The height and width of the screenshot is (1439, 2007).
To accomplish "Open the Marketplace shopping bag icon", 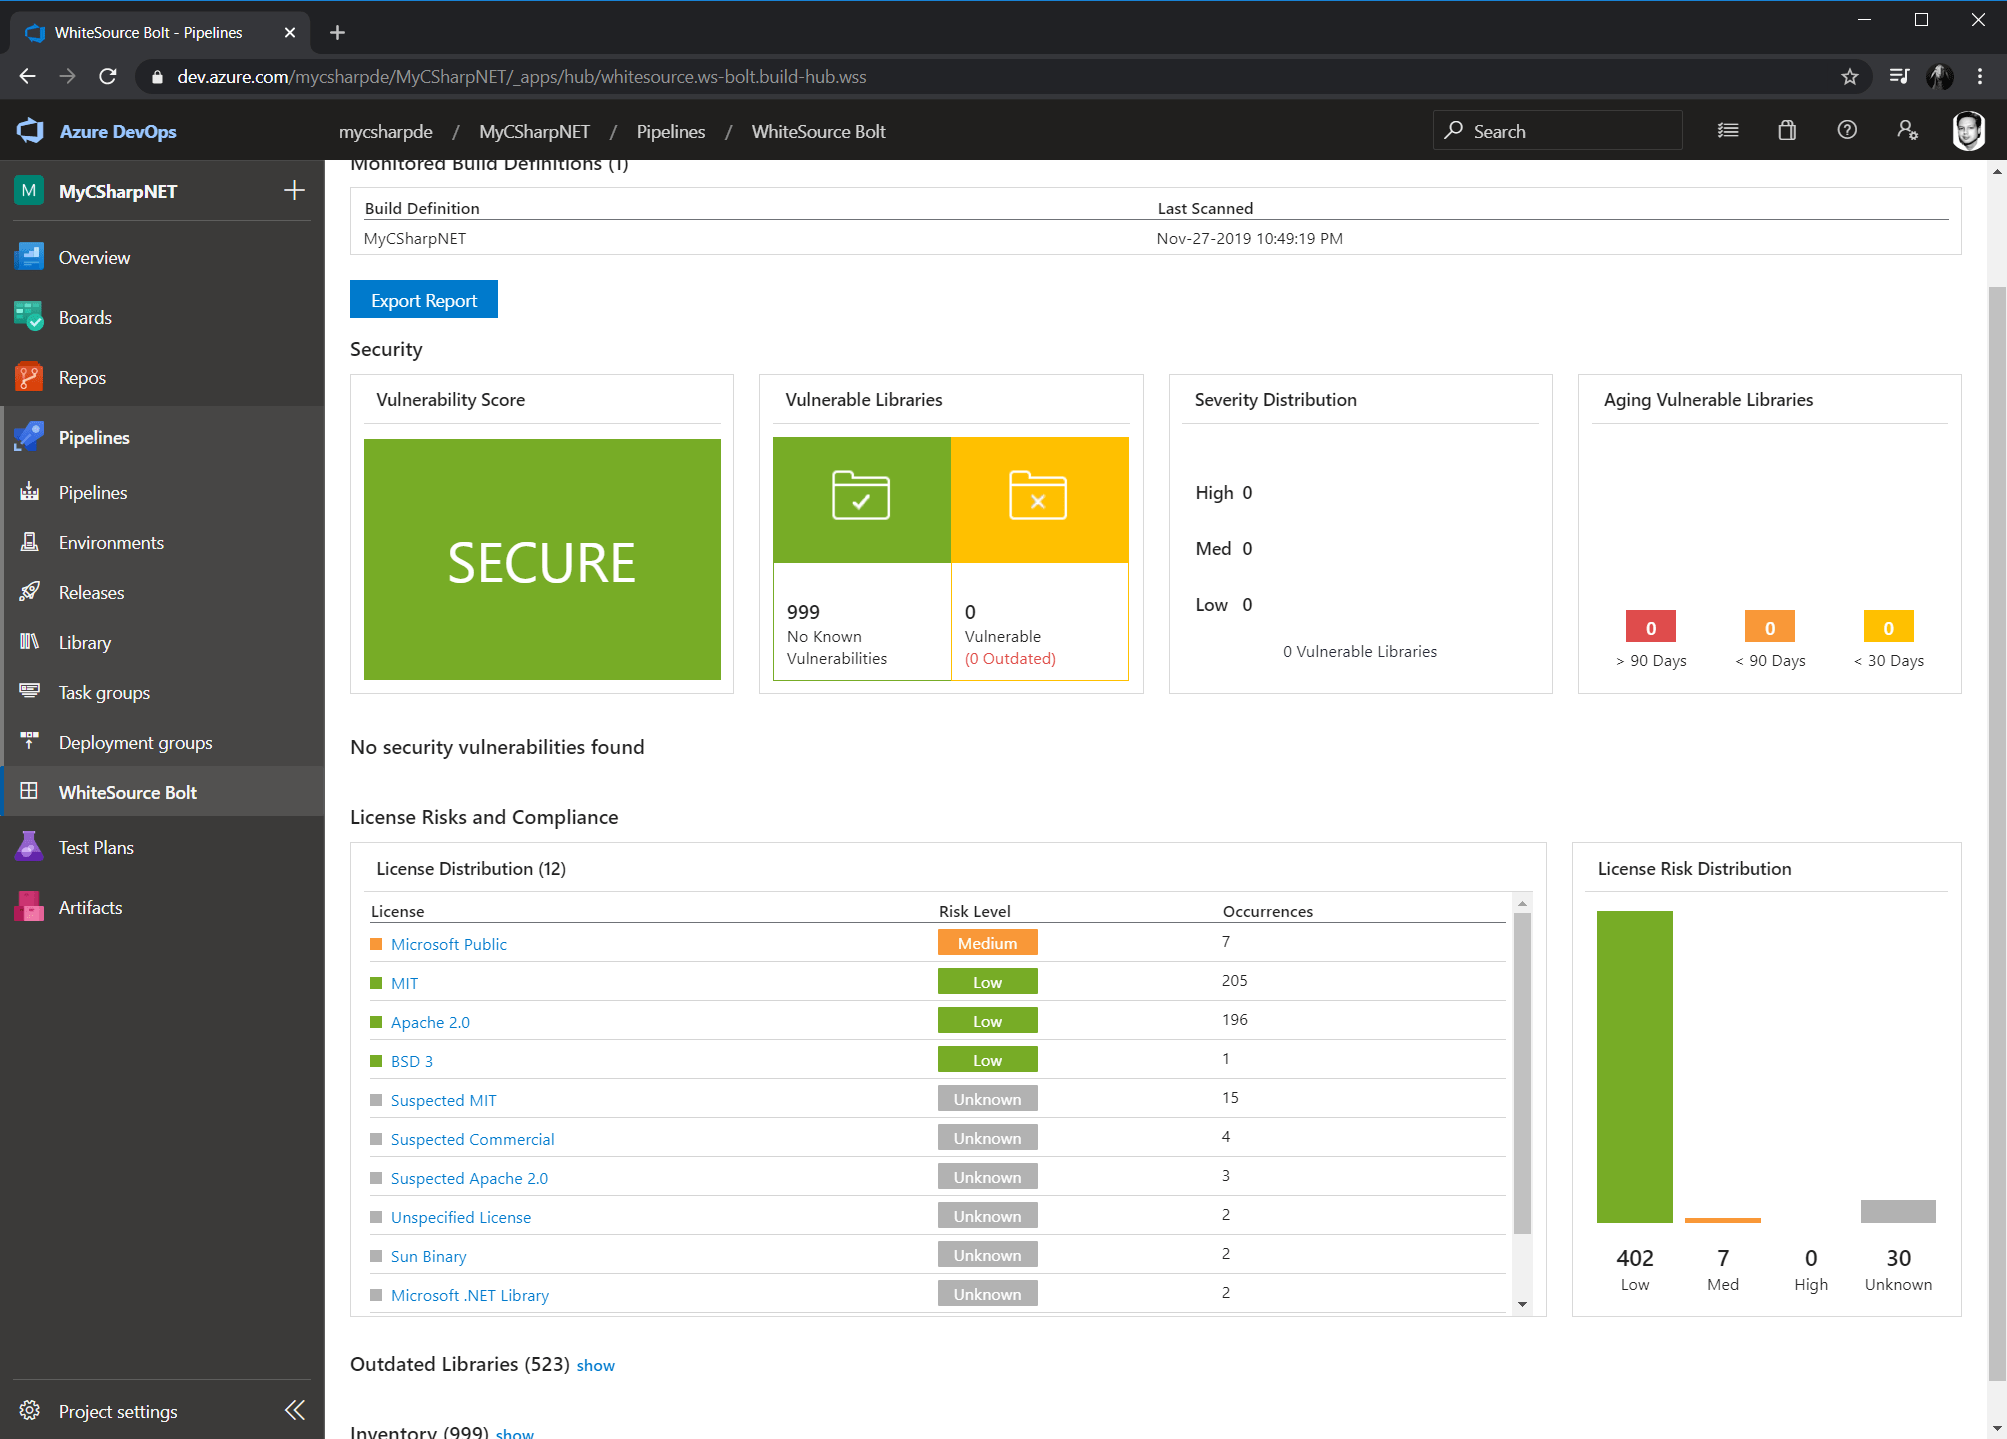I will [1787, 131].
